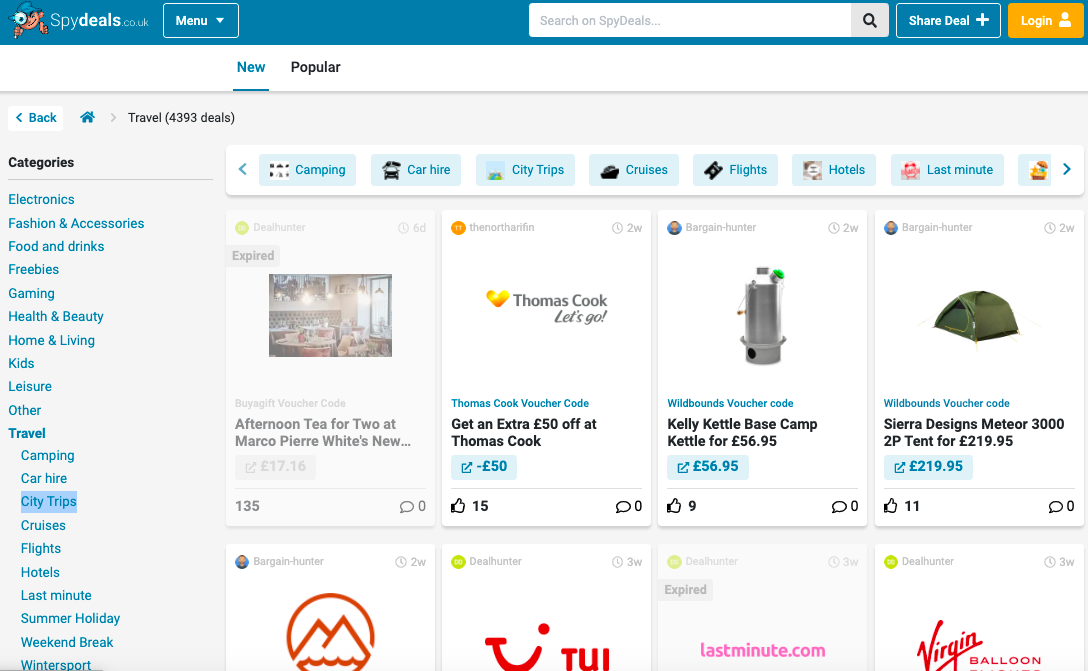Click the search magnifier icon
The width and height of the screenshot is (1088, 671).
pyautogui.click(x=869, y=21)
